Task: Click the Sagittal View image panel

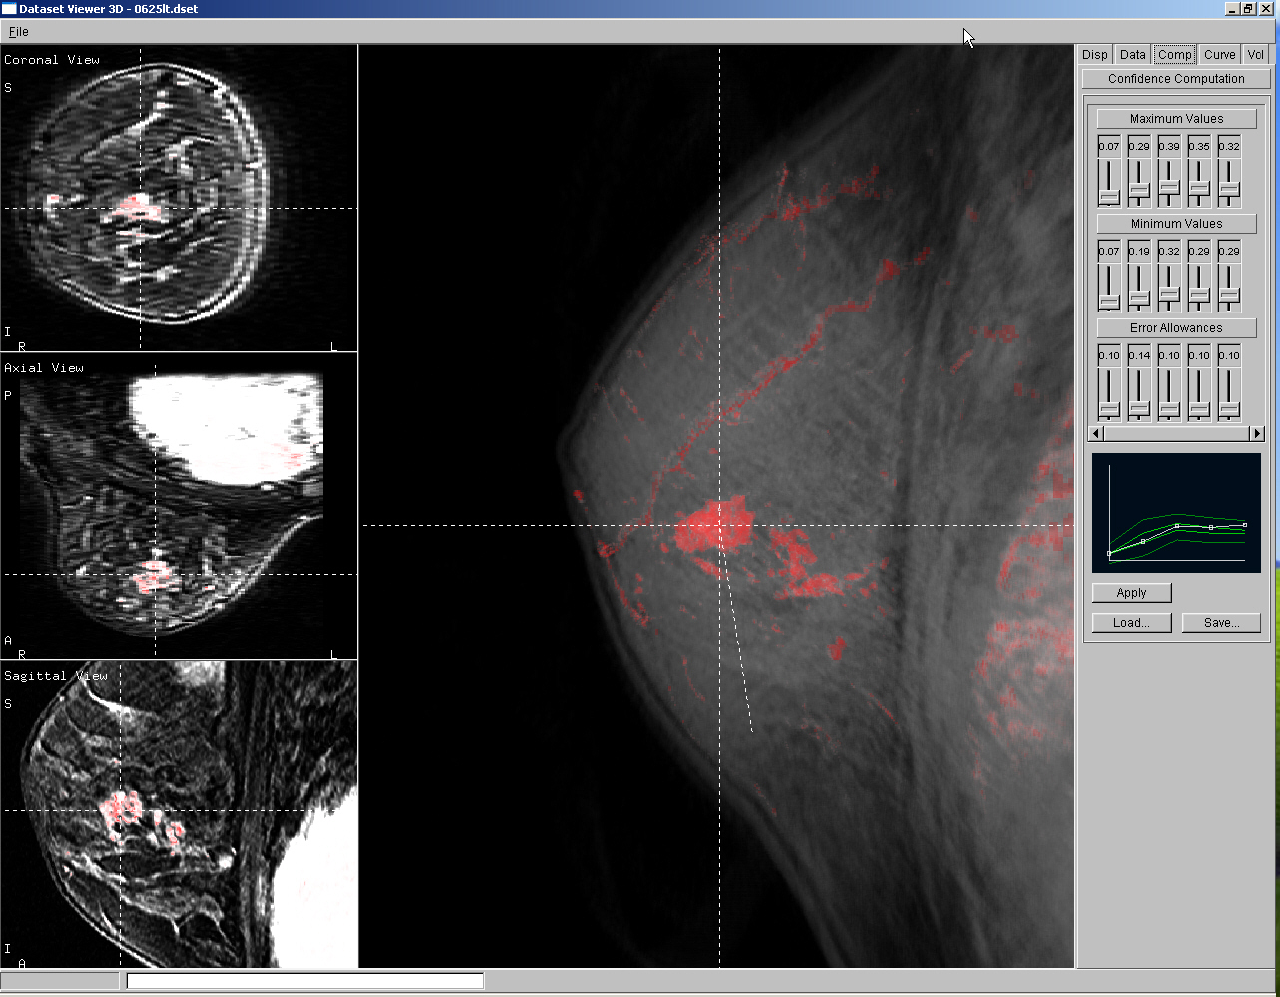Action: pos(179,814)
